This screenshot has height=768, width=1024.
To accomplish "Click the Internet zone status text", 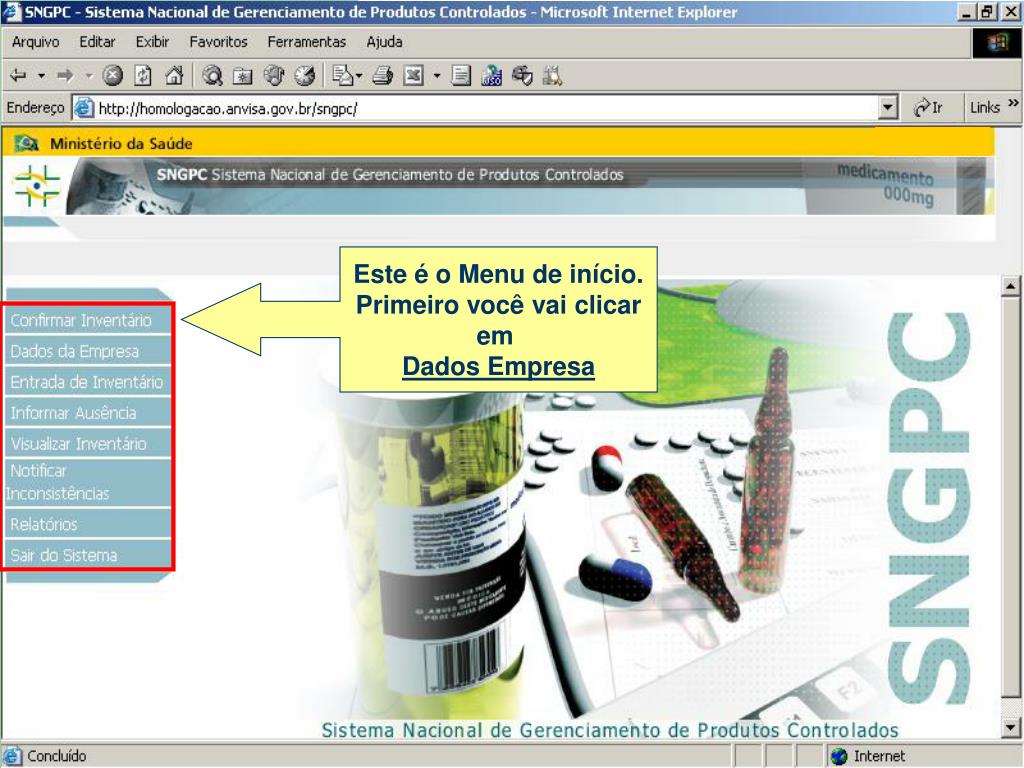I will [879, 756].
